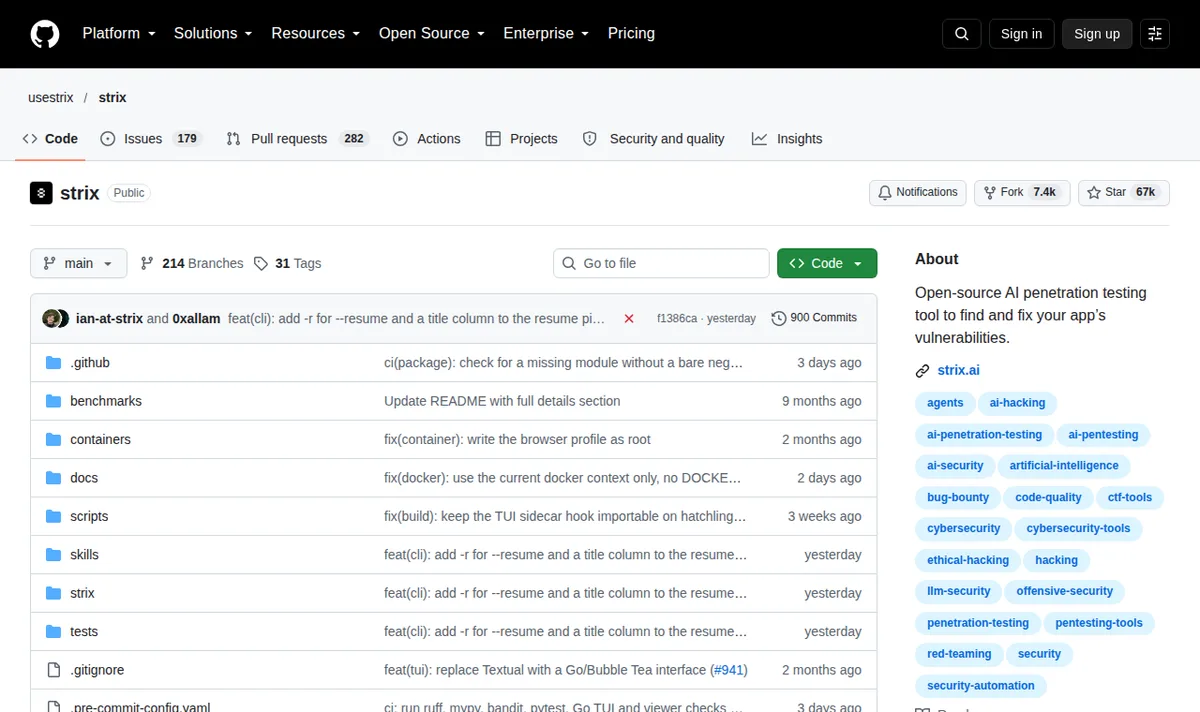The image size is (1200, 712).
Task: Open the strix folder icon
Action: (54, 593)
